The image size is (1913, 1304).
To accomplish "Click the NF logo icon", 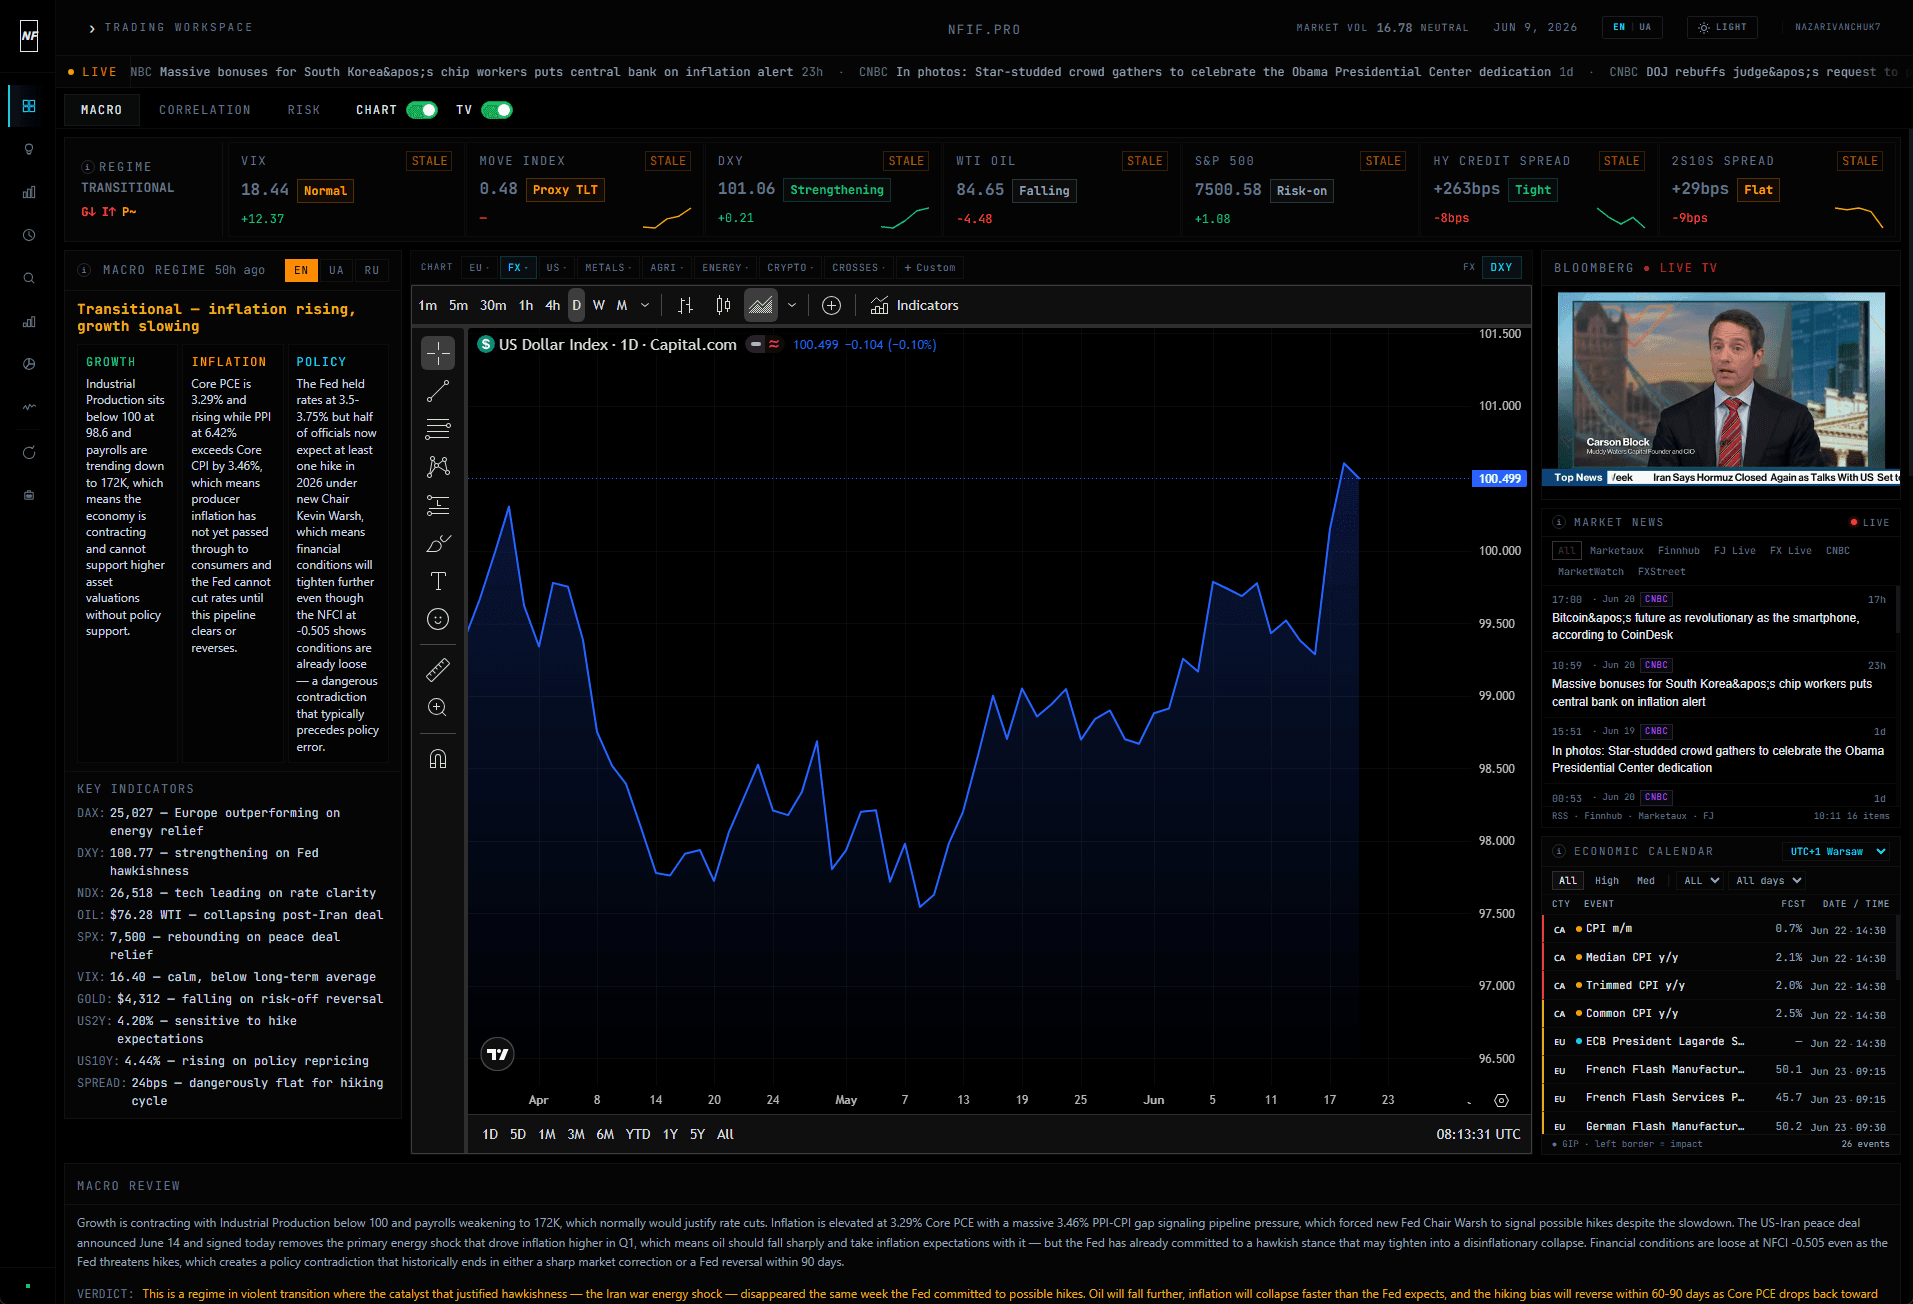I will click(x=29, y=36).
